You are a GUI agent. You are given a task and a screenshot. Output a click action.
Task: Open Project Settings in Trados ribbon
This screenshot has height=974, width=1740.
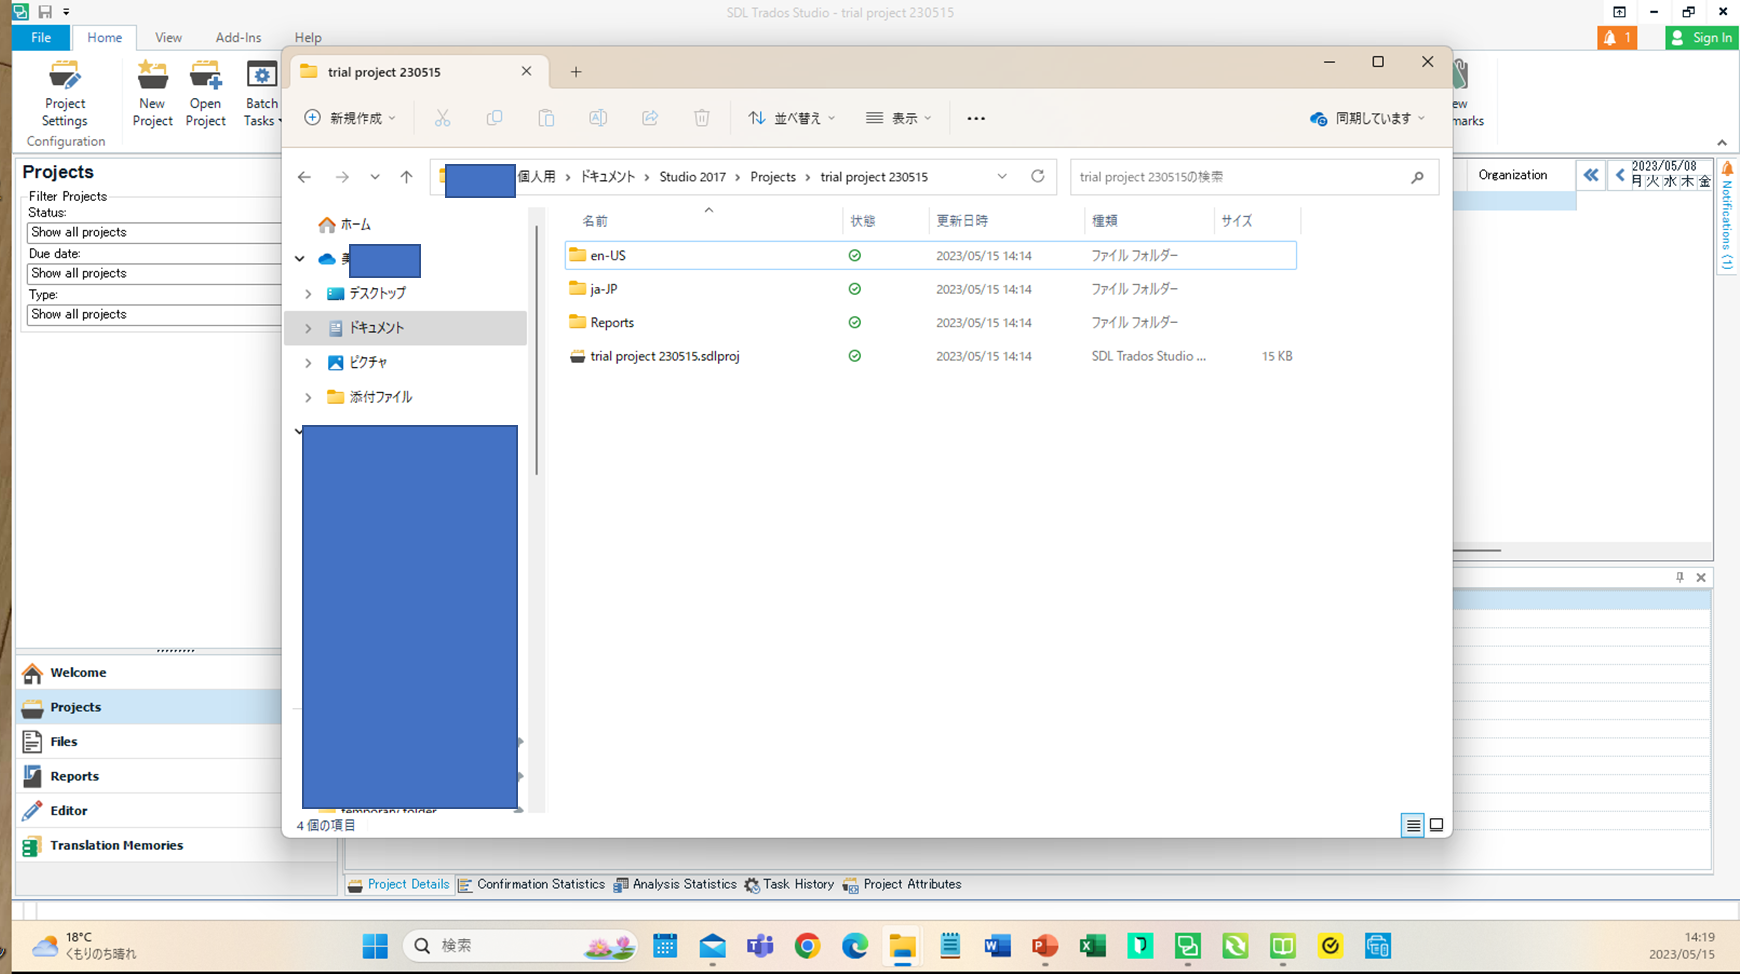(x=65, y=94)
